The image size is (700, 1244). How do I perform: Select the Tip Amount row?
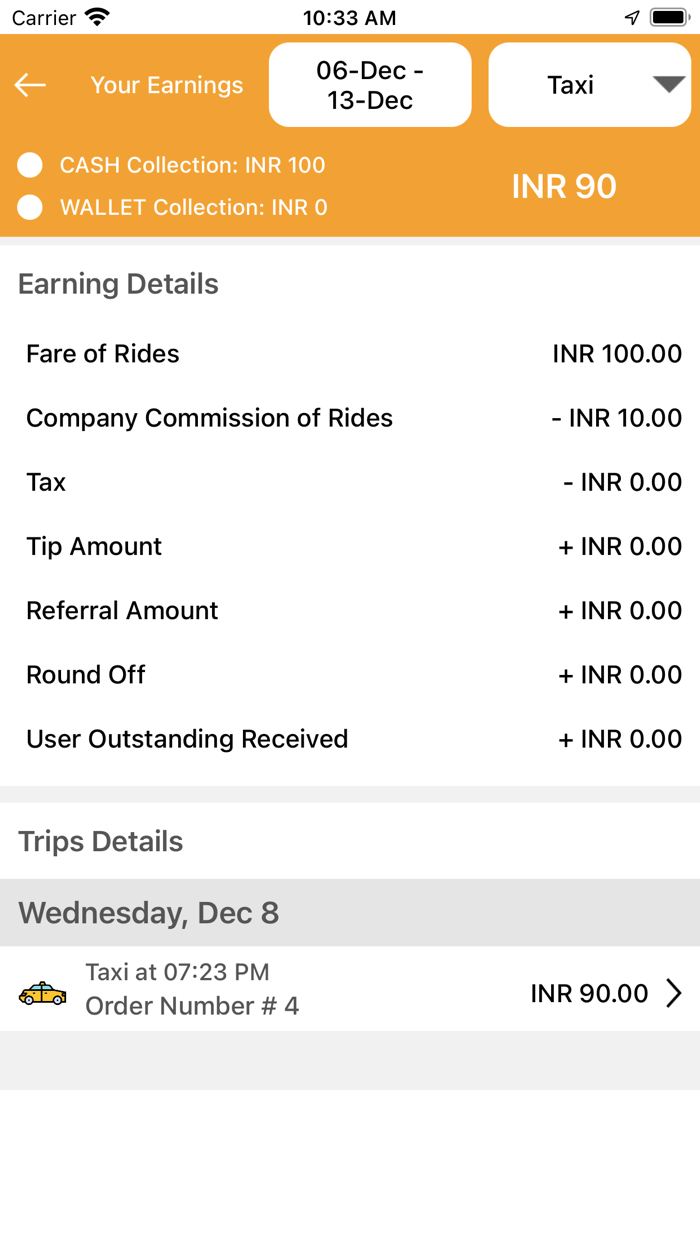(x=350, y=546)
